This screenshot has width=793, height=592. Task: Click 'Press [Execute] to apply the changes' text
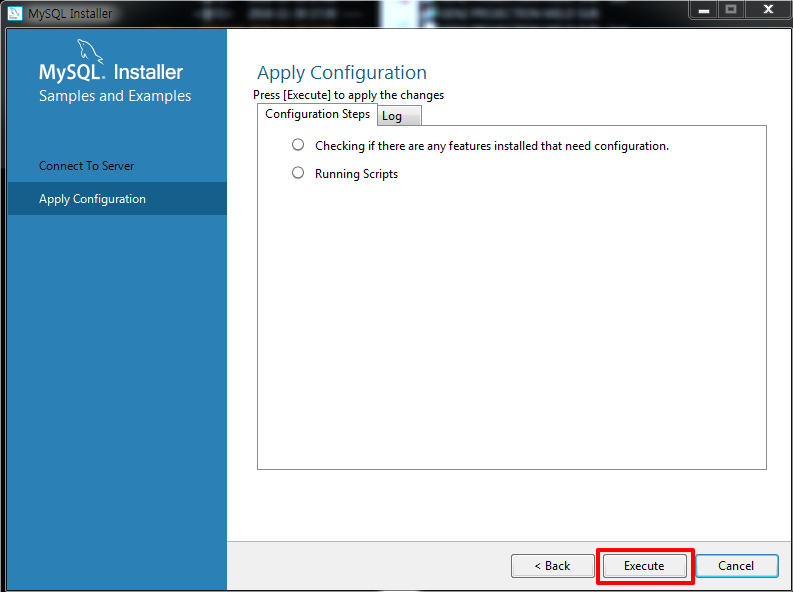pyautogui.click(x=348, y=95)
